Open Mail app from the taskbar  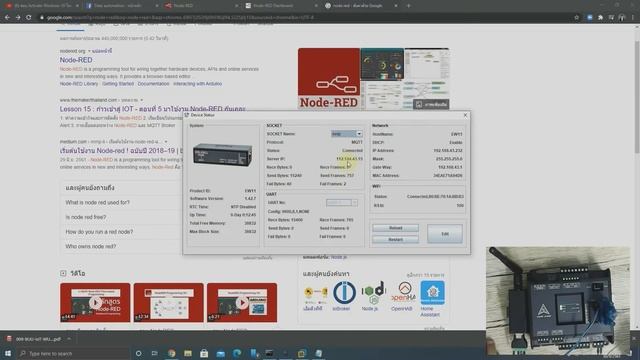click(220, 353)
